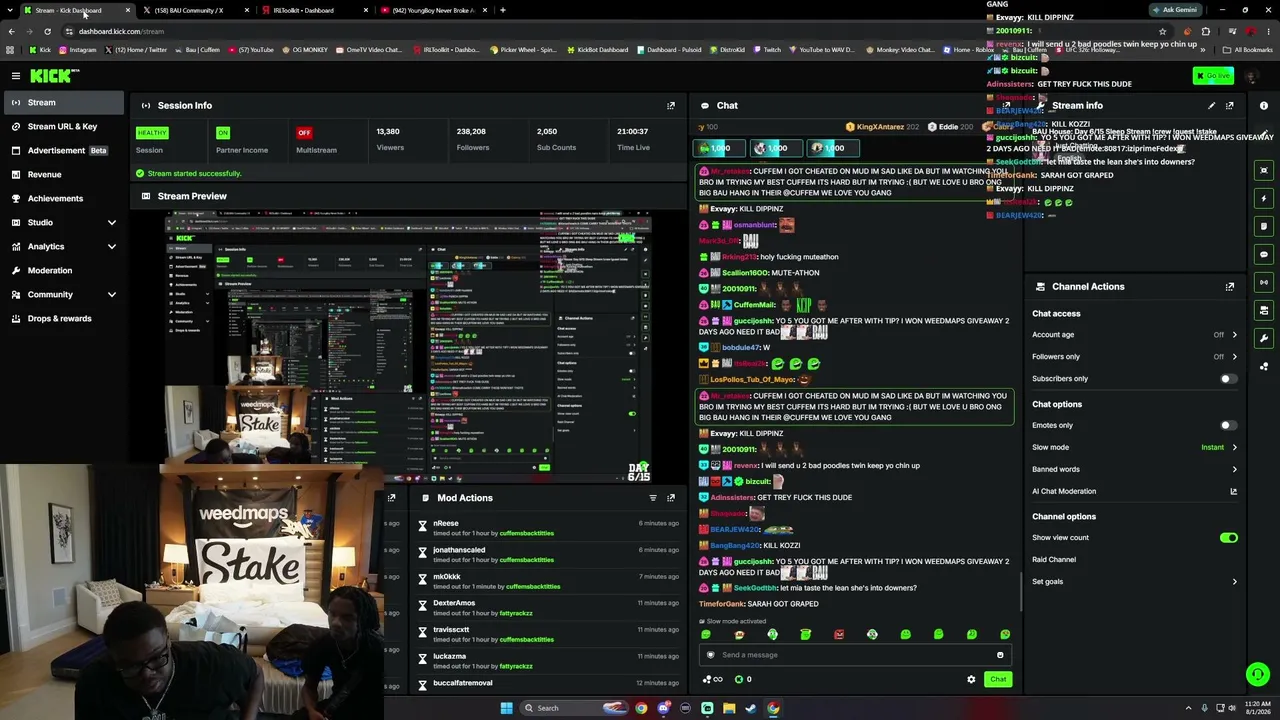Open Banned words list chevron
The image size is (1280, 720).
[1234, 469]
